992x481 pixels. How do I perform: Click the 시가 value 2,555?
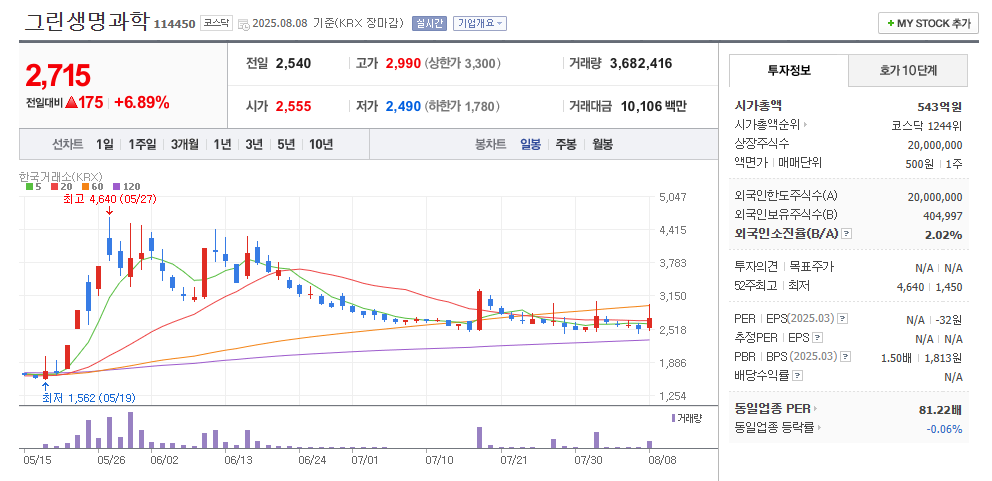[x=294, y=106]
